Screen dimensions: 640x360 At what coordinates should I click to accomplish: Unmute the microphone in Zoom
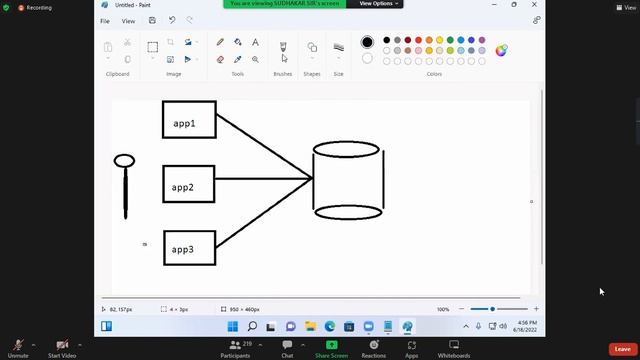[x=18, y=349]
